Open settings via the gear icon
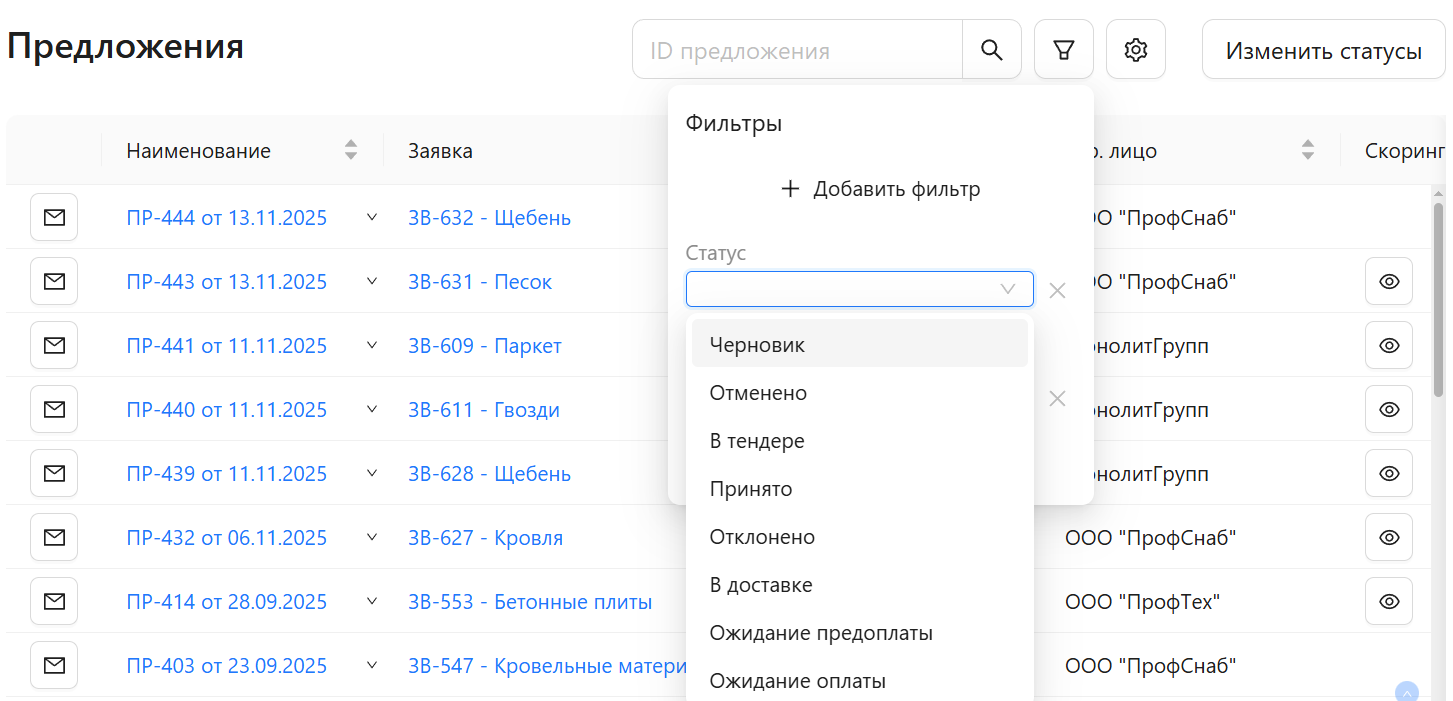This screenshot has height=701, width=1453. [x=1135, y=48]
